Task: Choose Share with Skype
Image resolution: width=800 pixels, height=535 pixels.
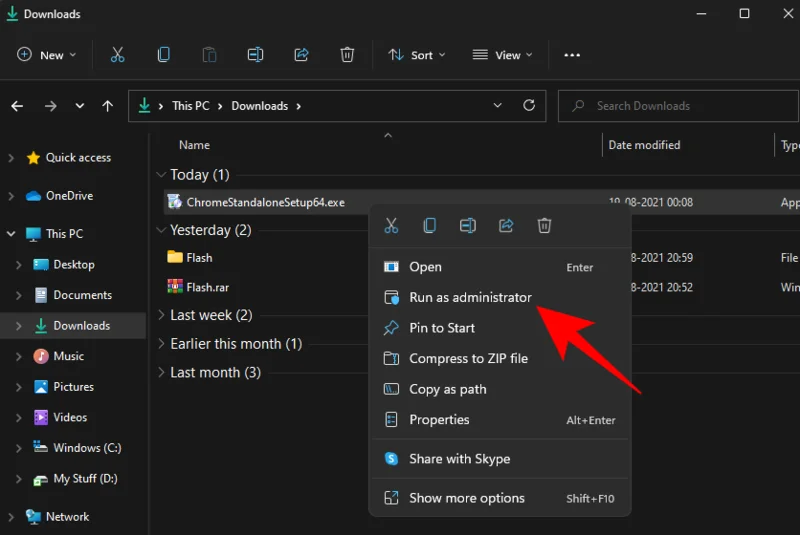Action: pyautogui.click(x=499, y=458)
